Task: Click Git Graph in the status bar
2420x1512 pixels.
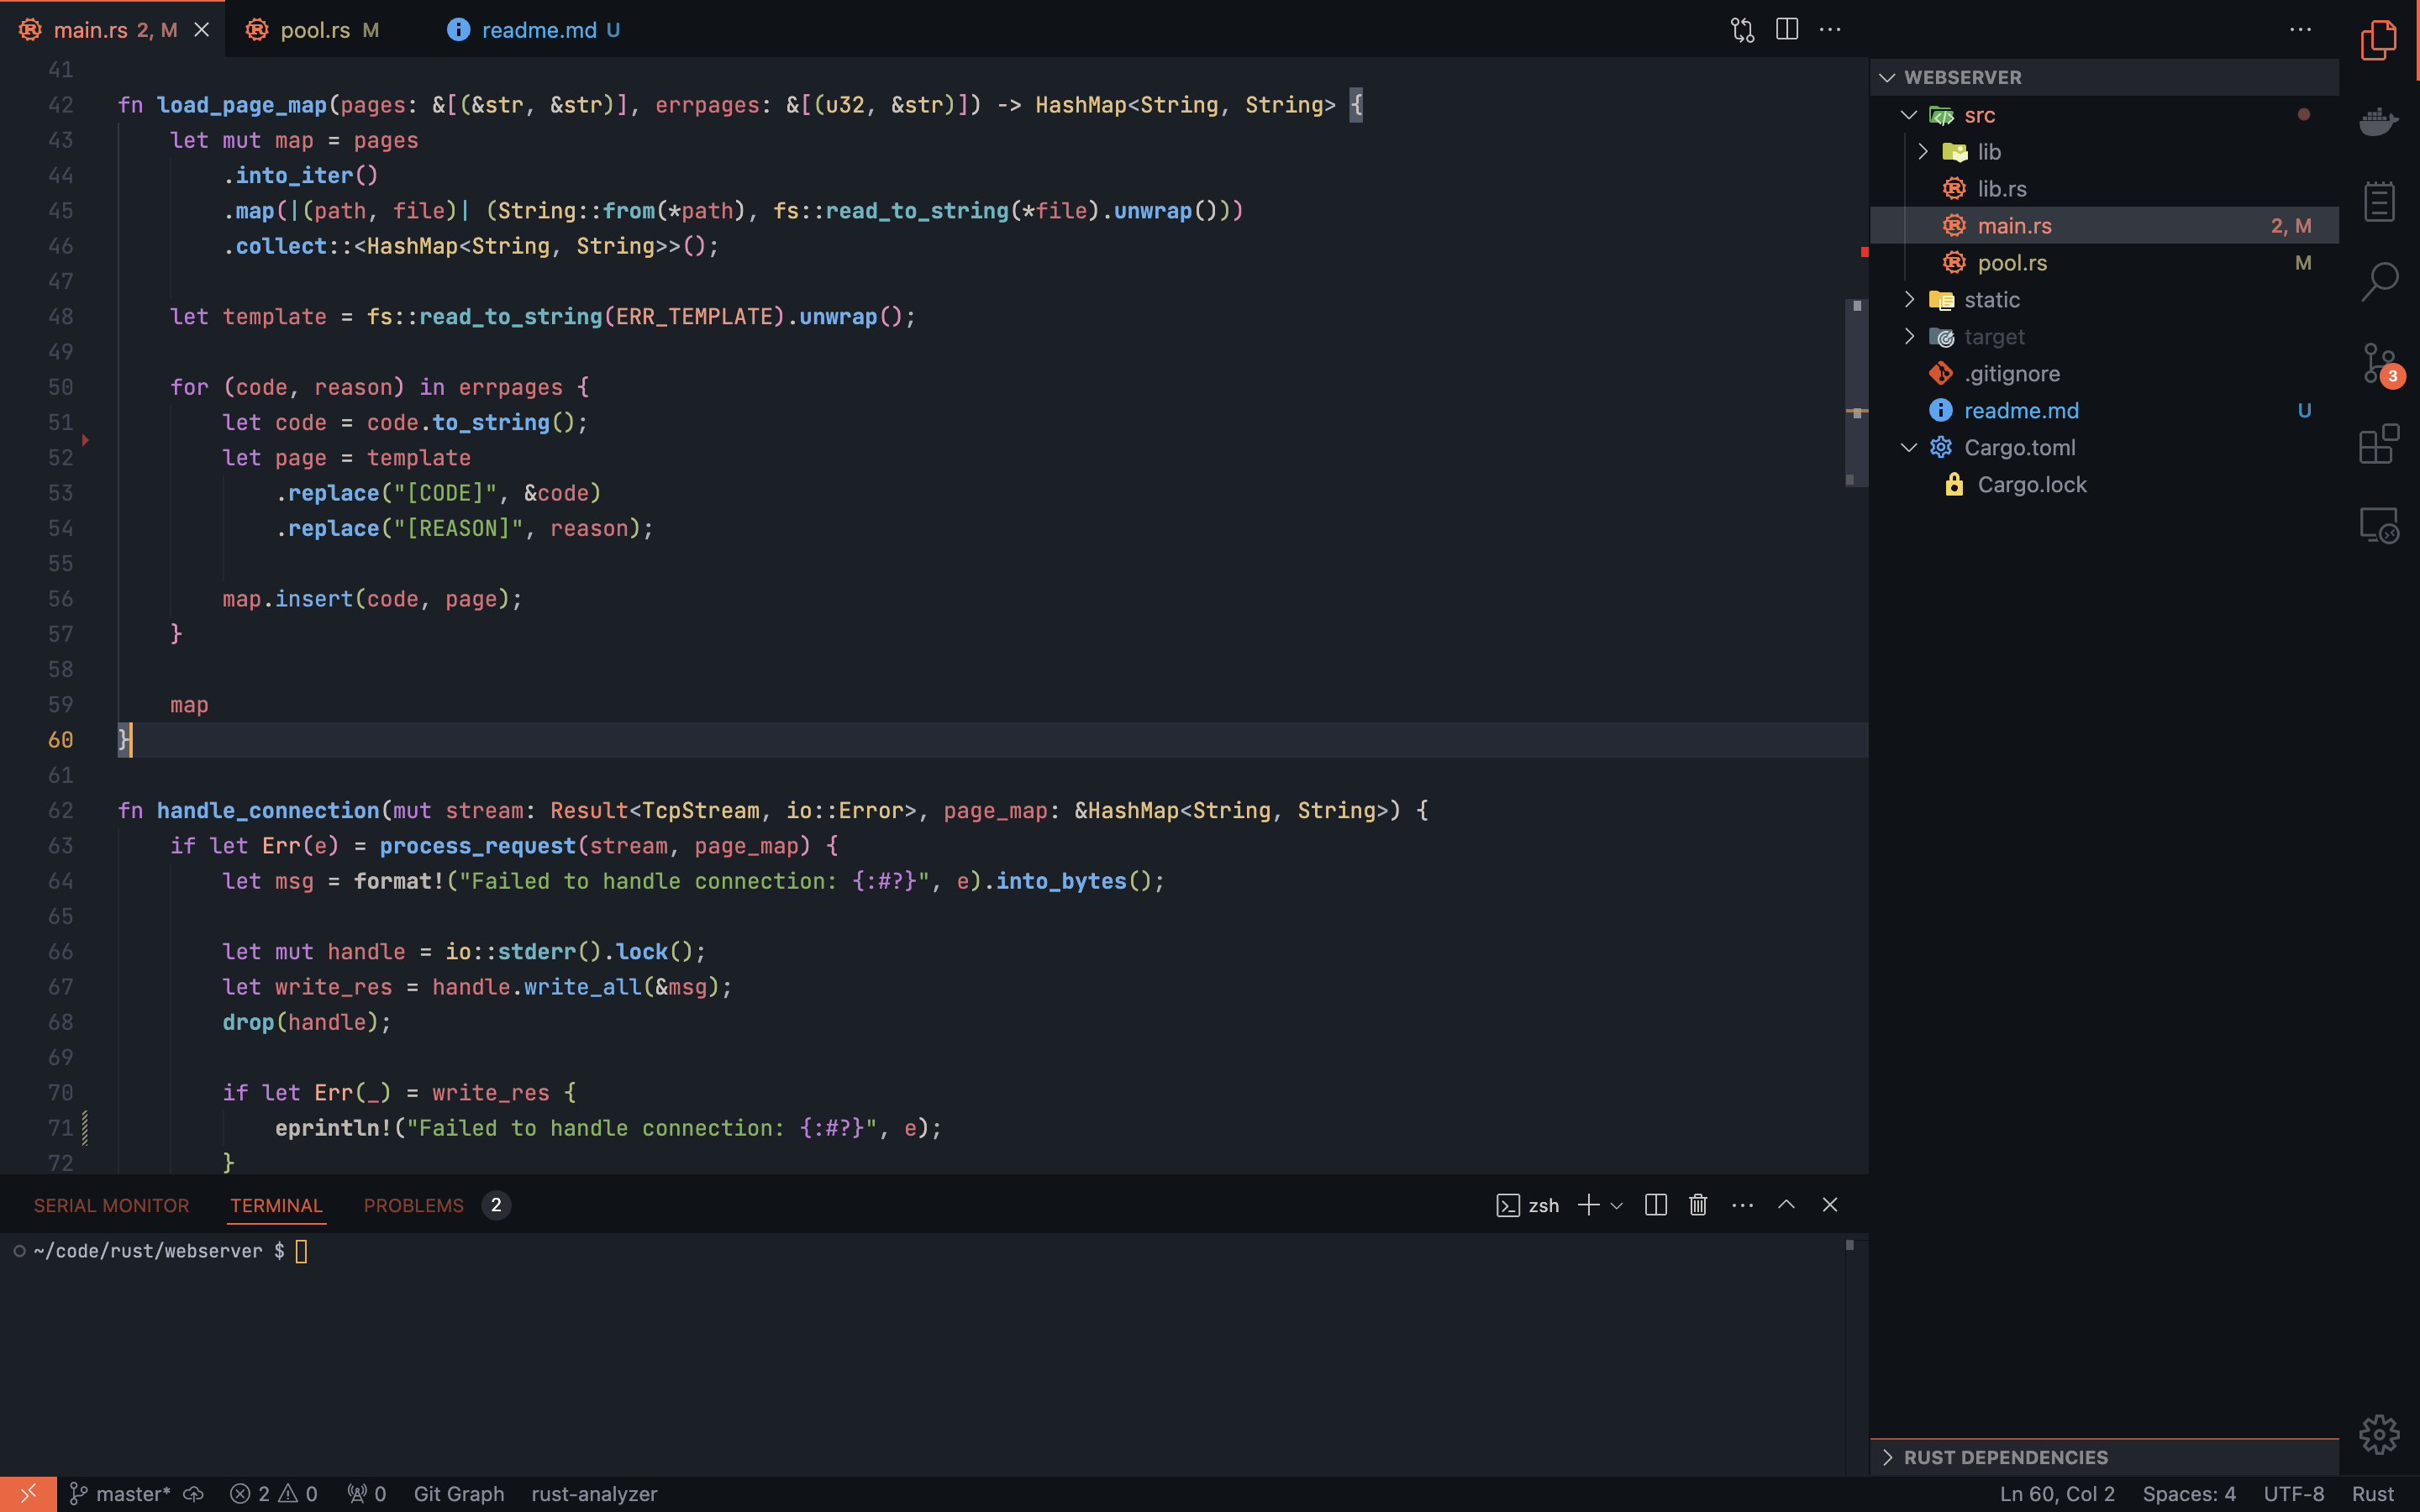Action: tap(459, 1494)
